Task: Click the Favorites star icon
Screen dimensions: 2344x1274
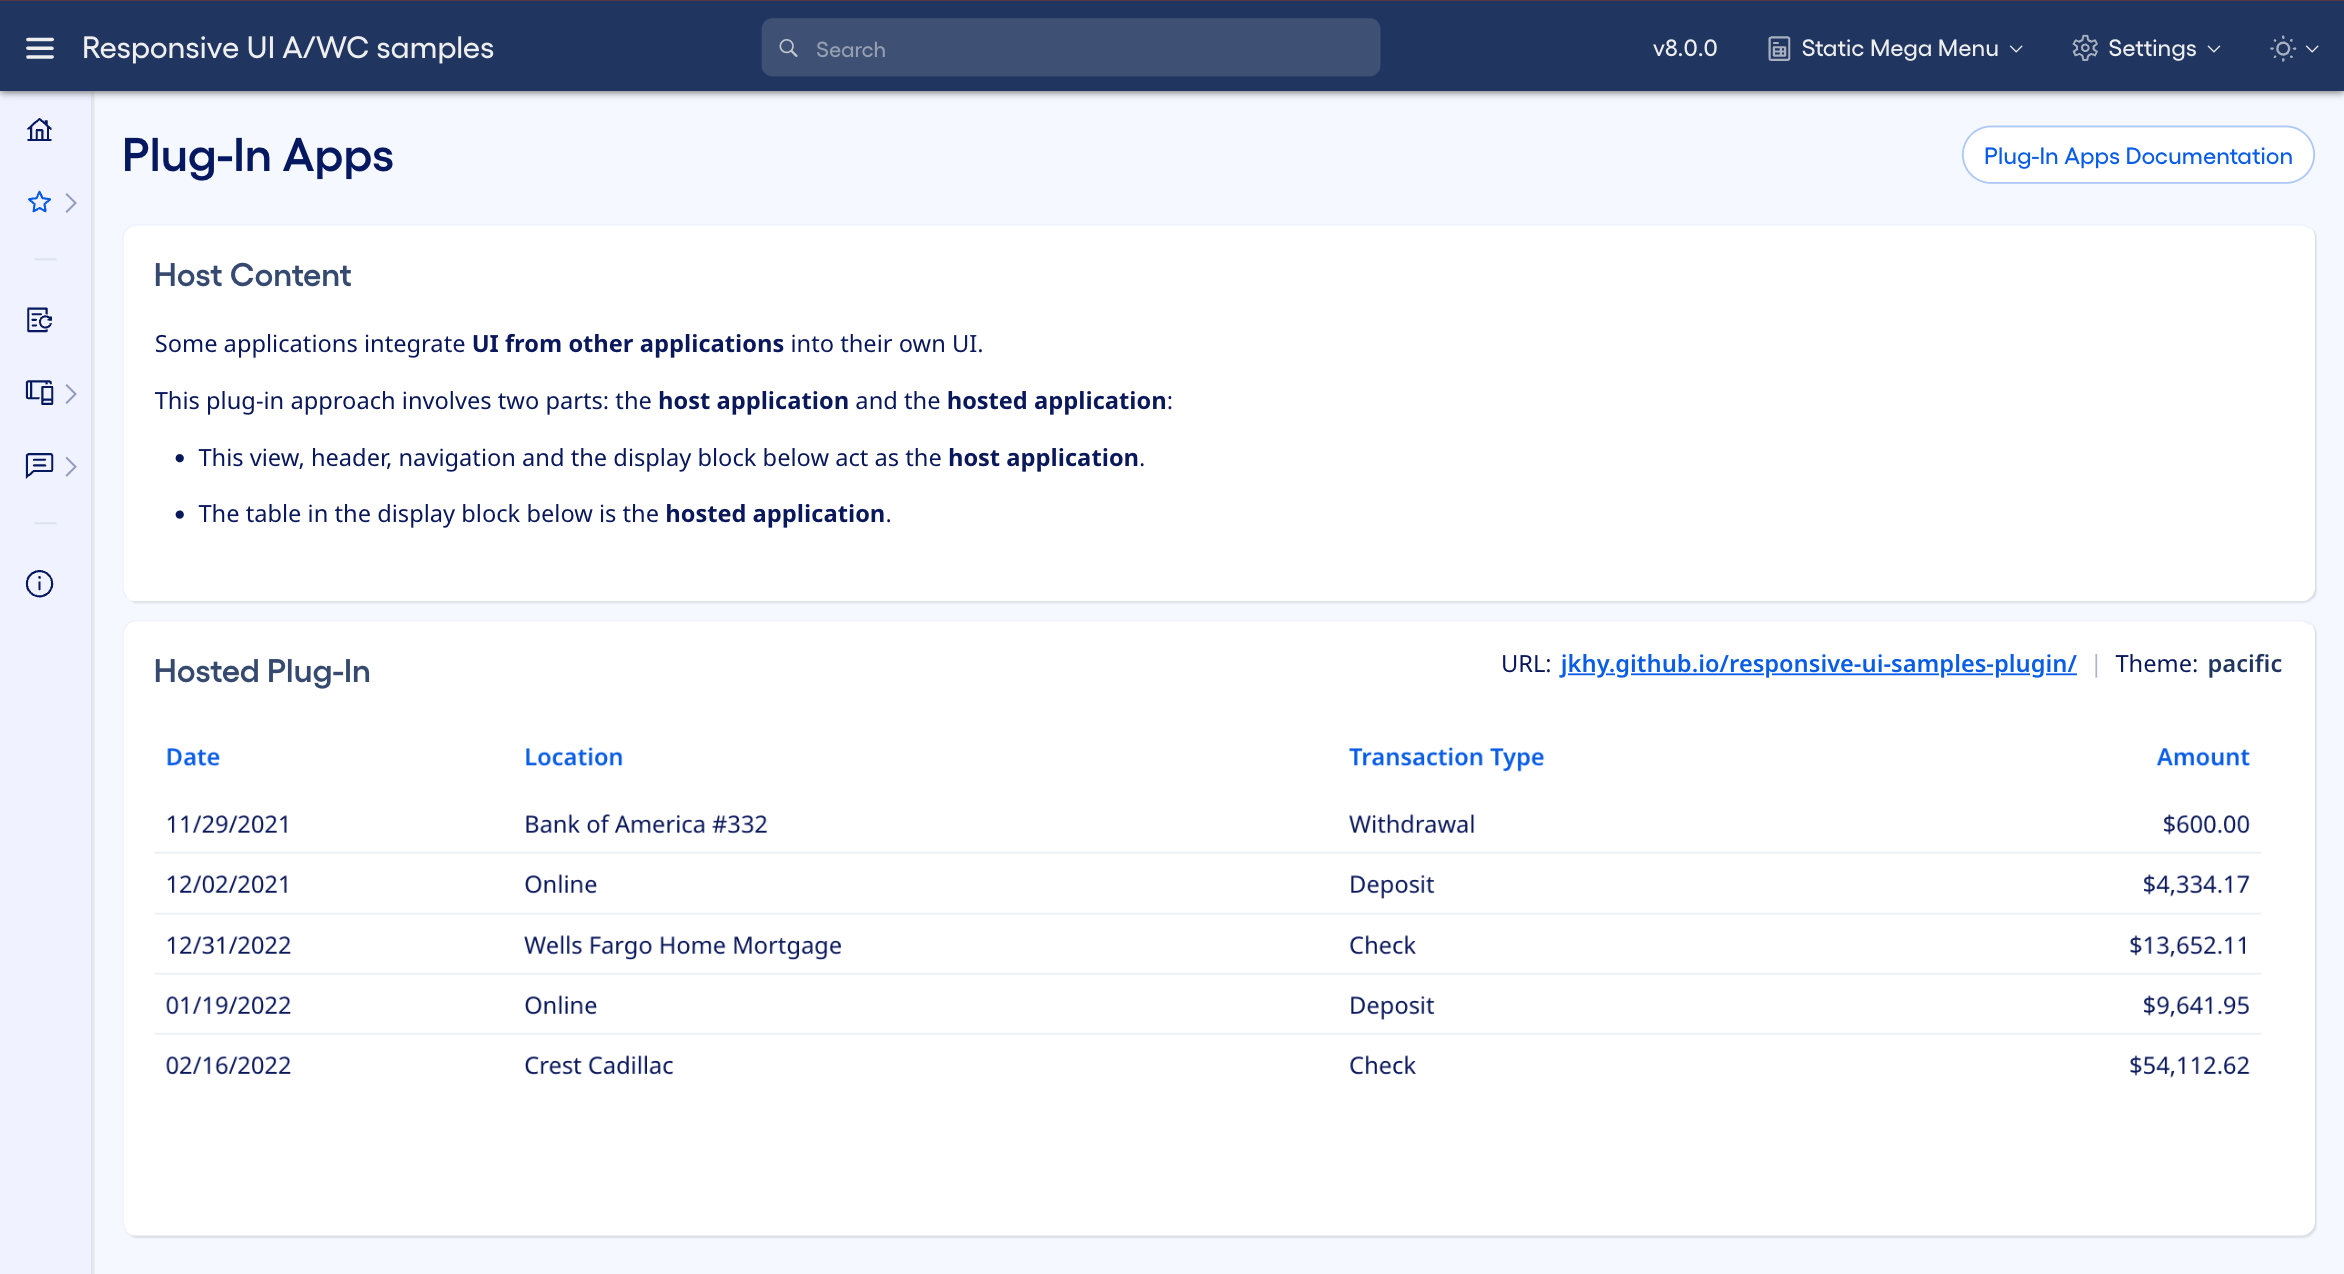Action: coord(39,202)
